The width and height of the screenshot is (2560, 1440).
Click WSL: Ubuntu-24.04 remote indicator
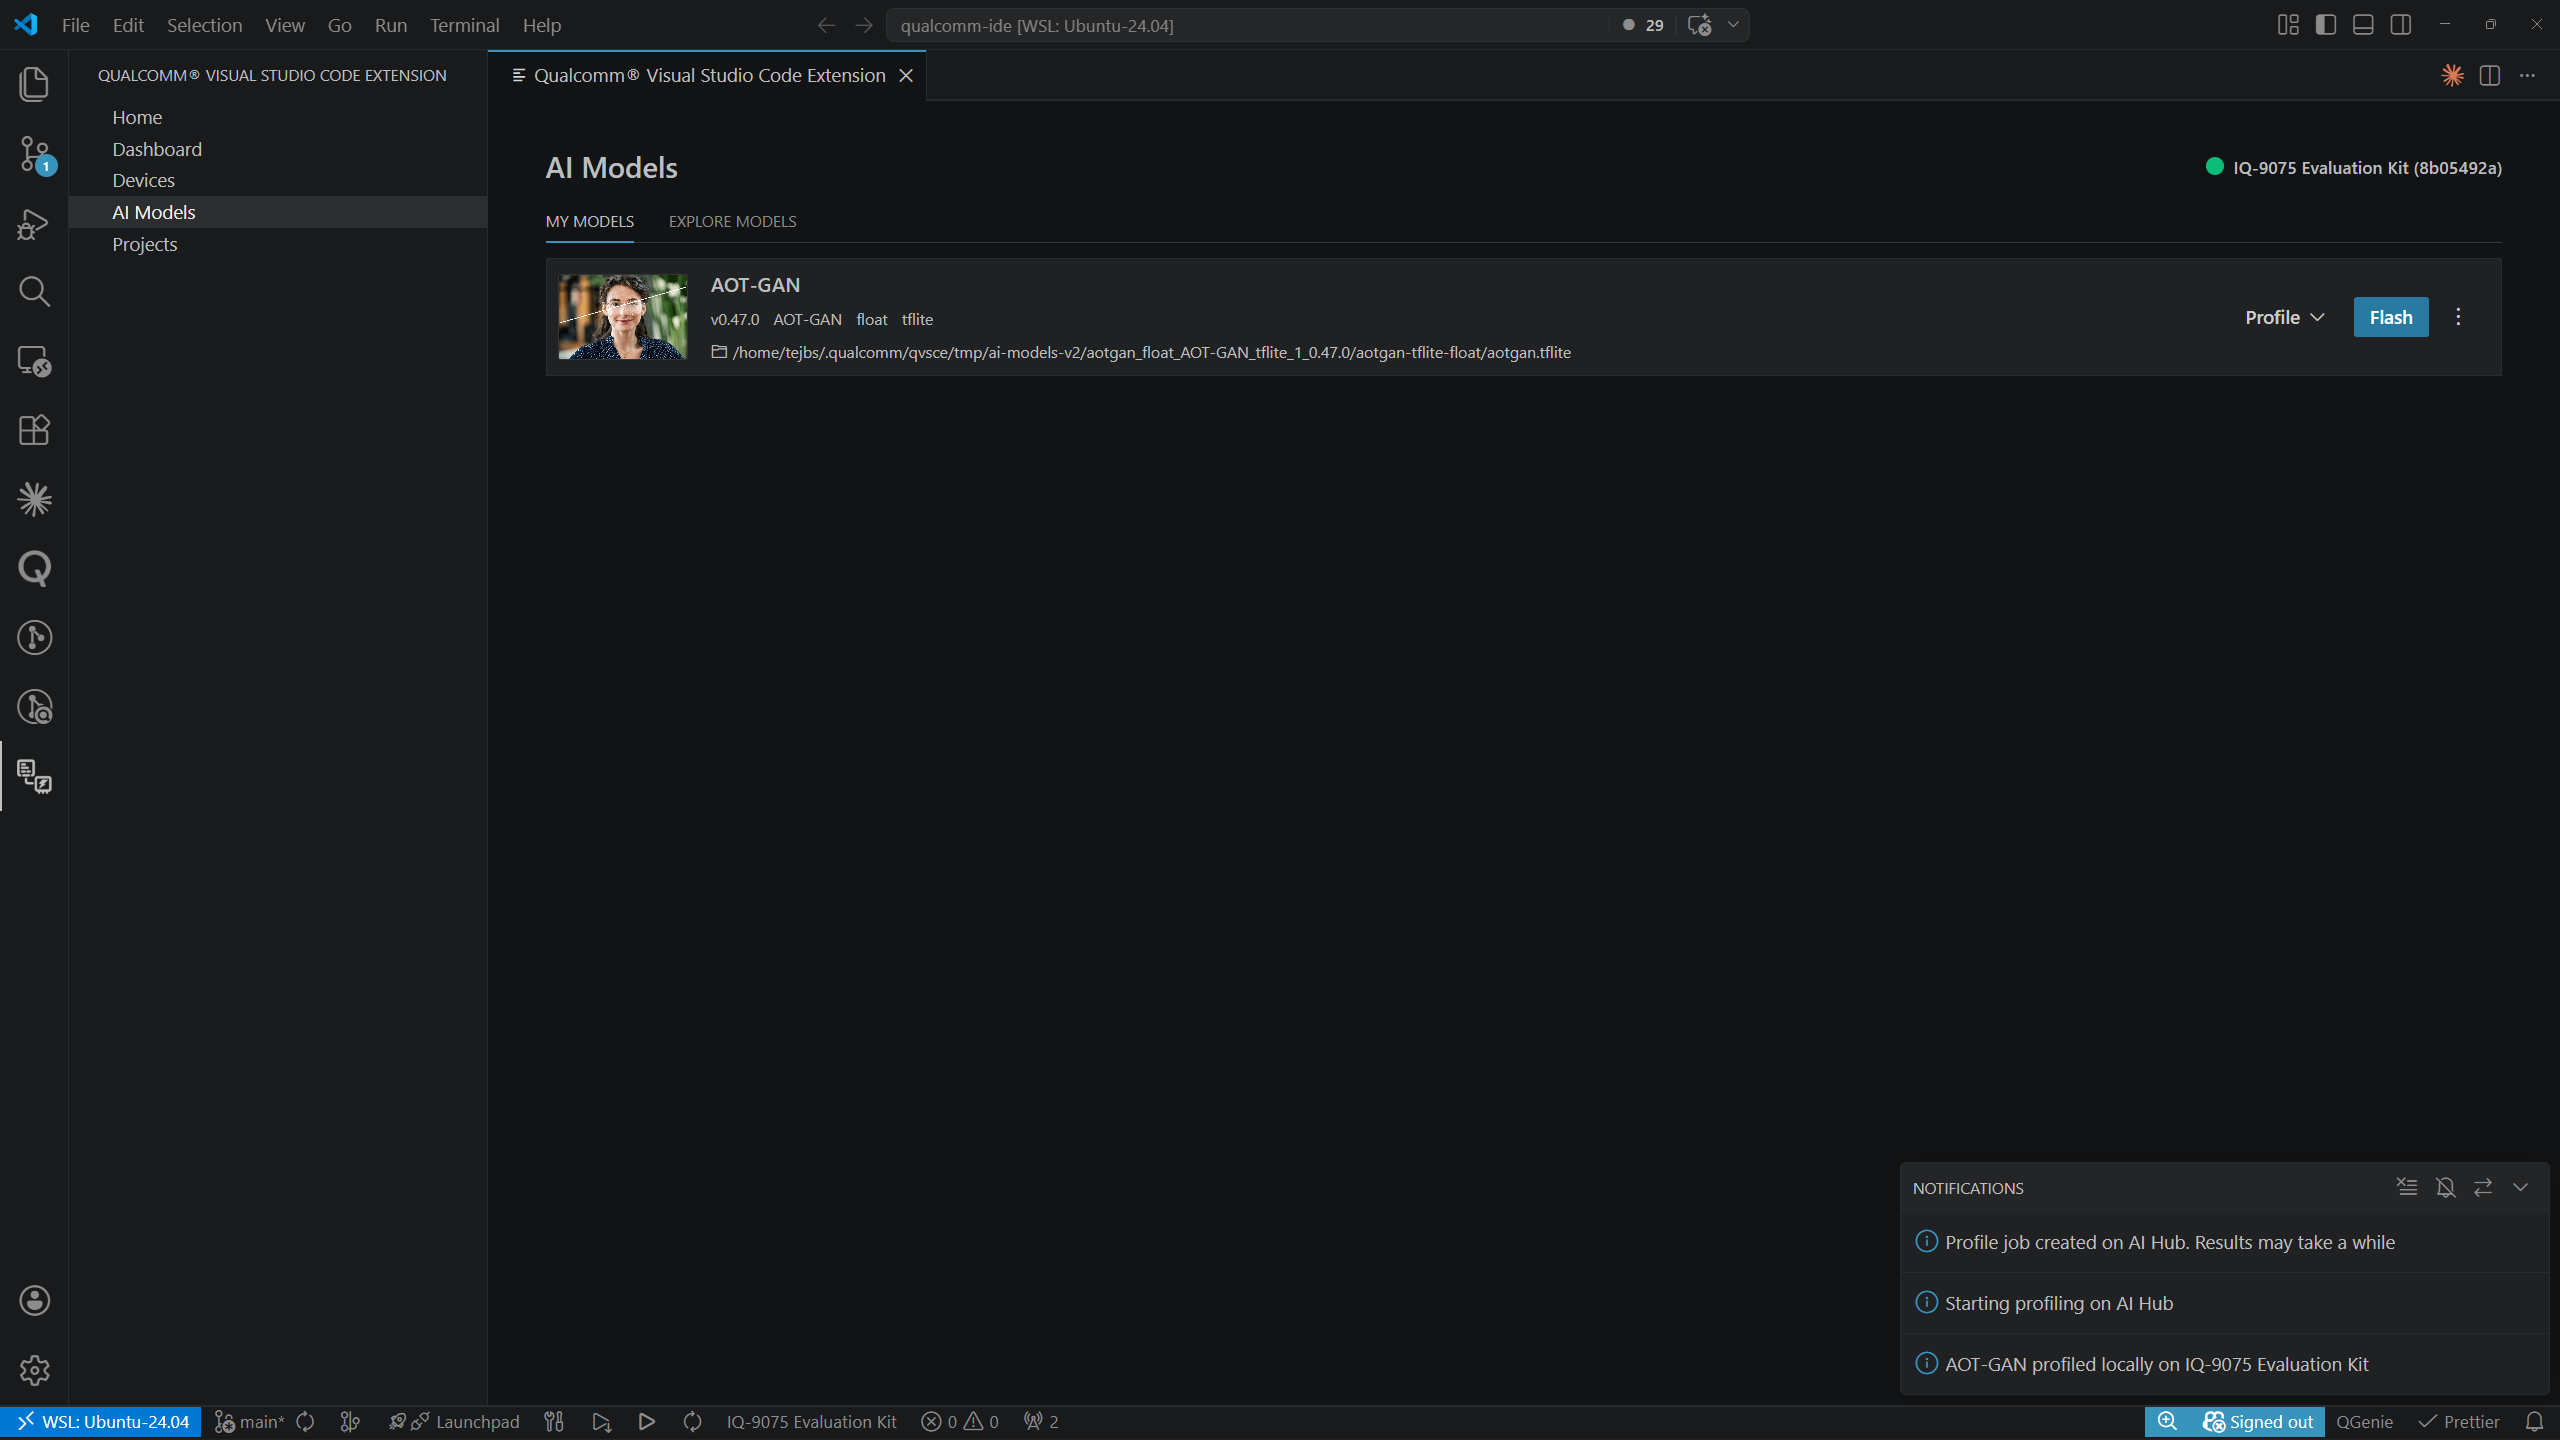point(102,1421)
